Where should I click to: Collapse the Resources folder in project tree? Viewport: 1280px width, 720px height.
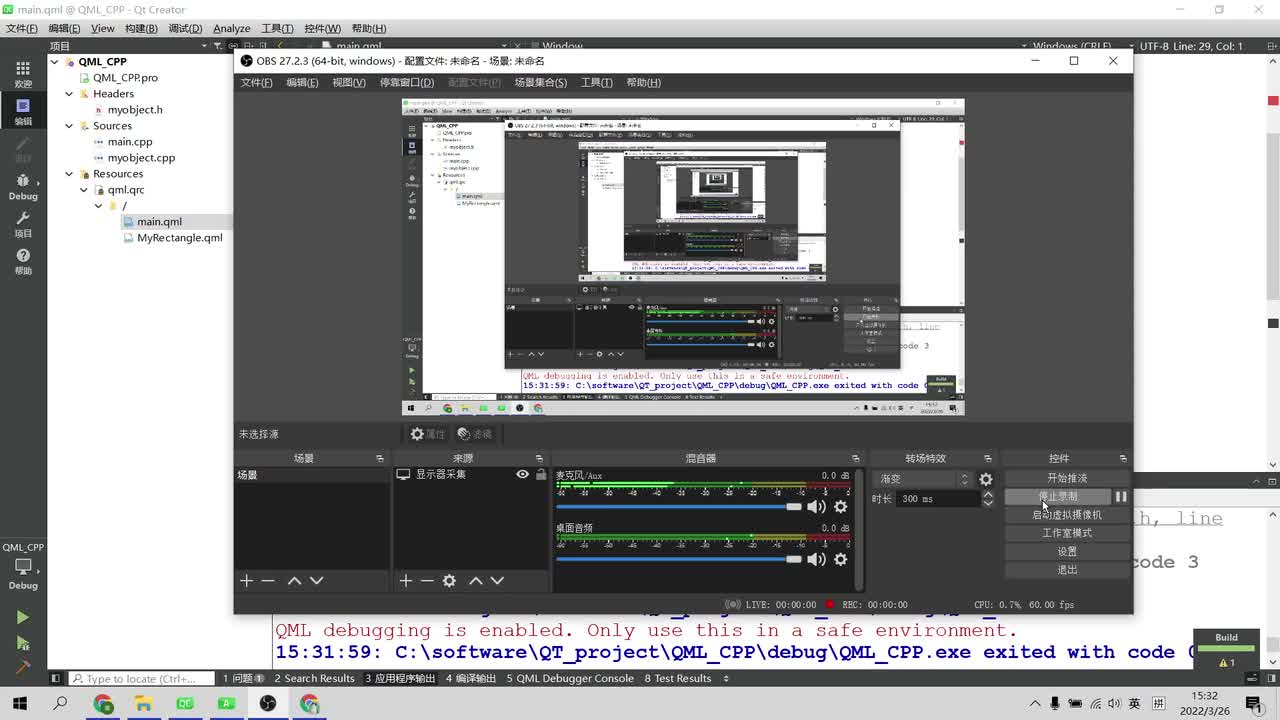pos(69,174)
